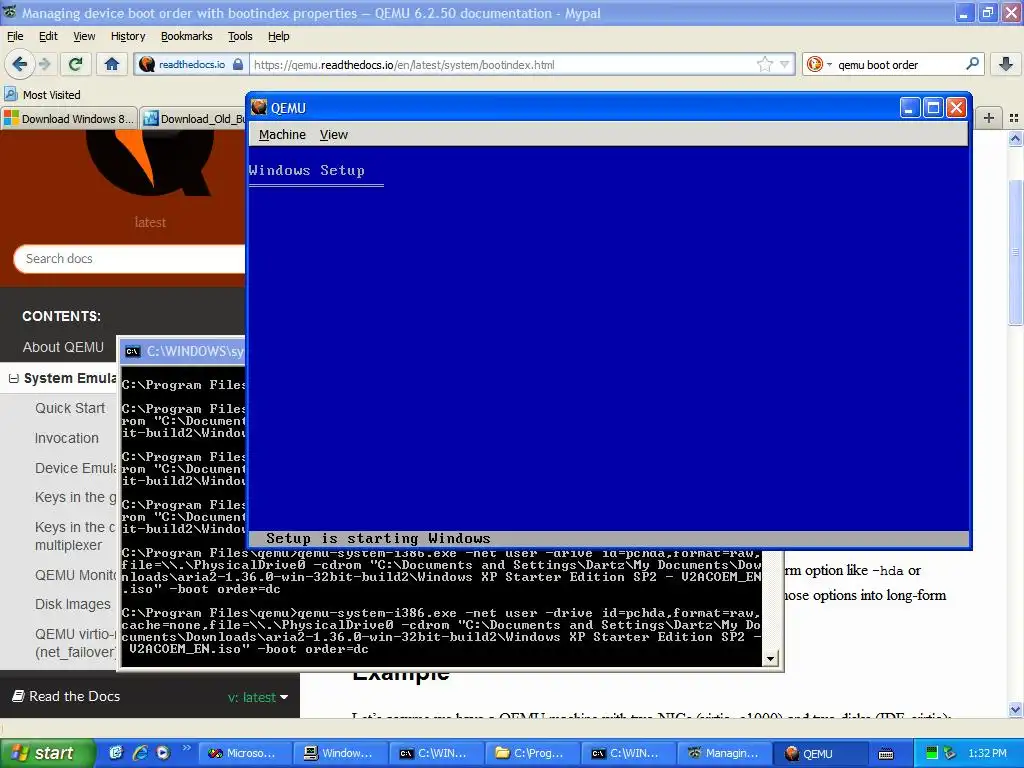The image size is (1024, 768).
Task: Click the command prompt scroll down arrow
Action: [771, 659]
